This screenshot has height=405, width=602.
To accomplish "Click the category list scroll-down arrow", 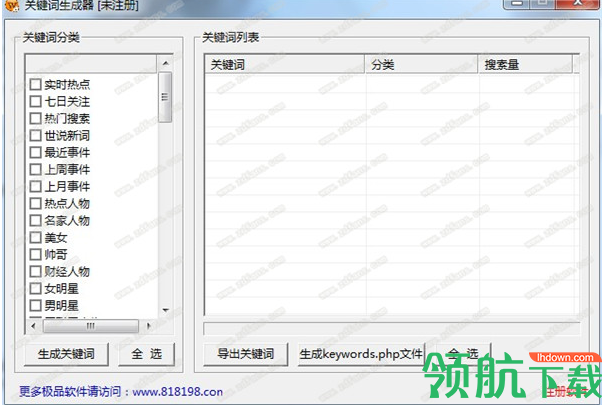I will click(x=165, y=310).
